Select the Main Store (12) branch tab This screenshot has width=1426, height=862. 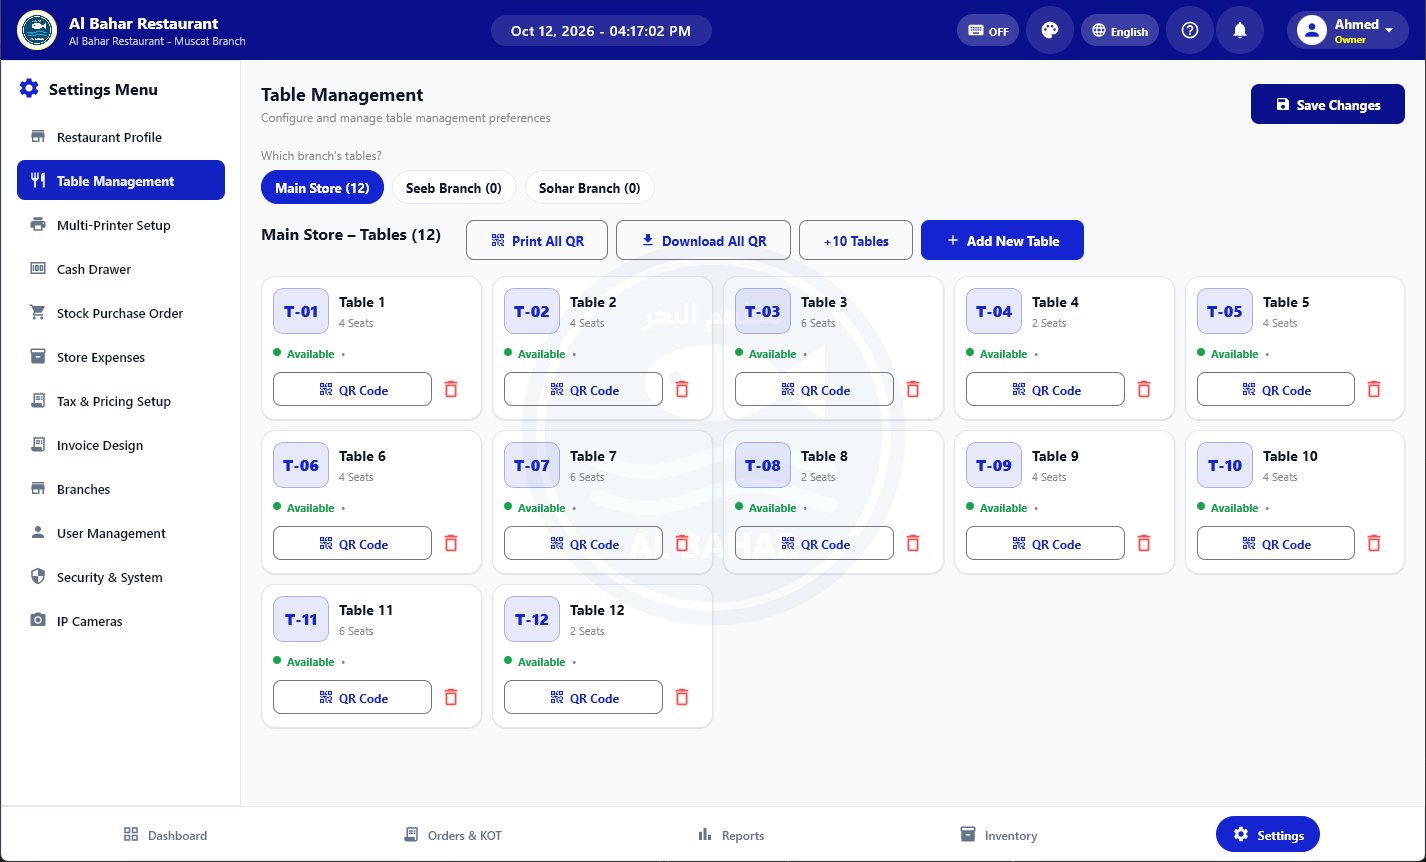[322, 188]
